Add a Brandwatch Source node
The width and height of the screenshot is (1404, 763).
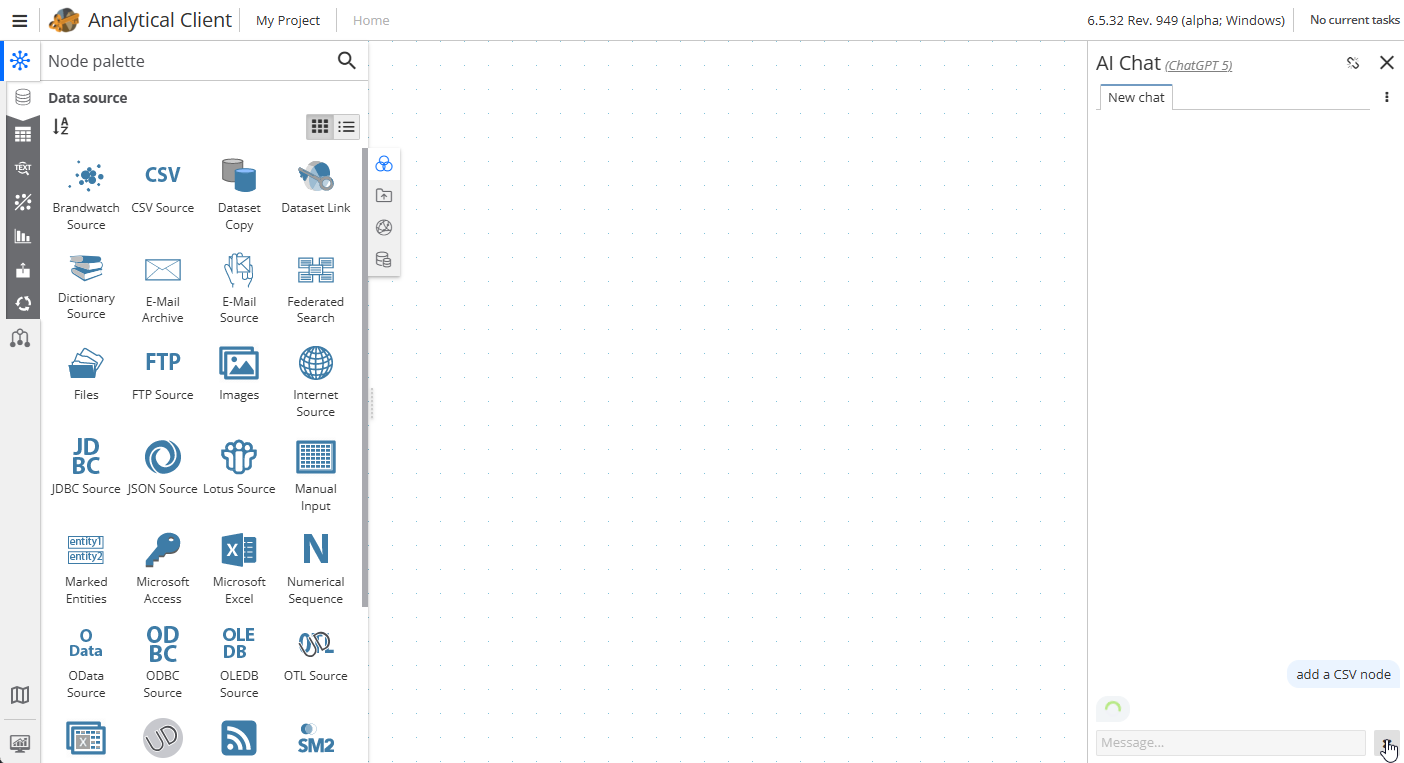pos(86,195)
